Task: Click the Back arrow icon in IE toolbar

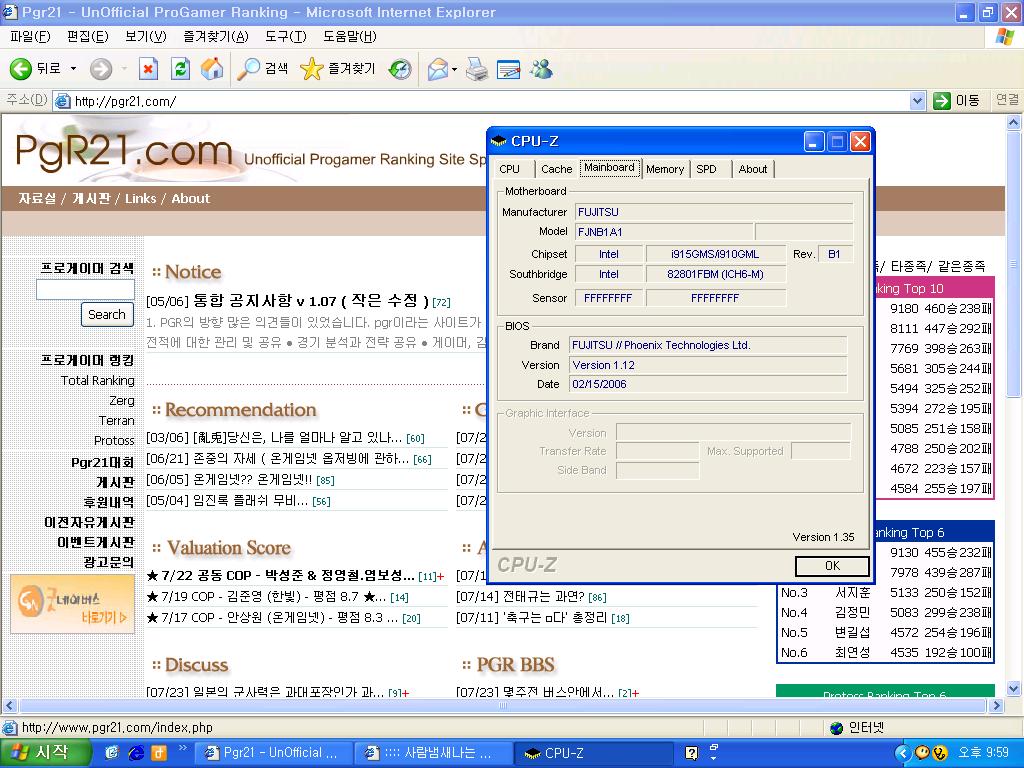Action: click(20, 69)
